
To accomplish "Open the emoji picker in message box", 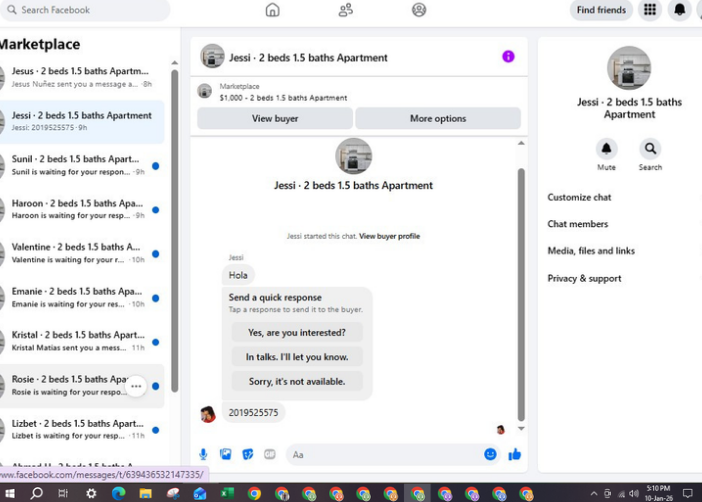I will [x=490, y=454].
